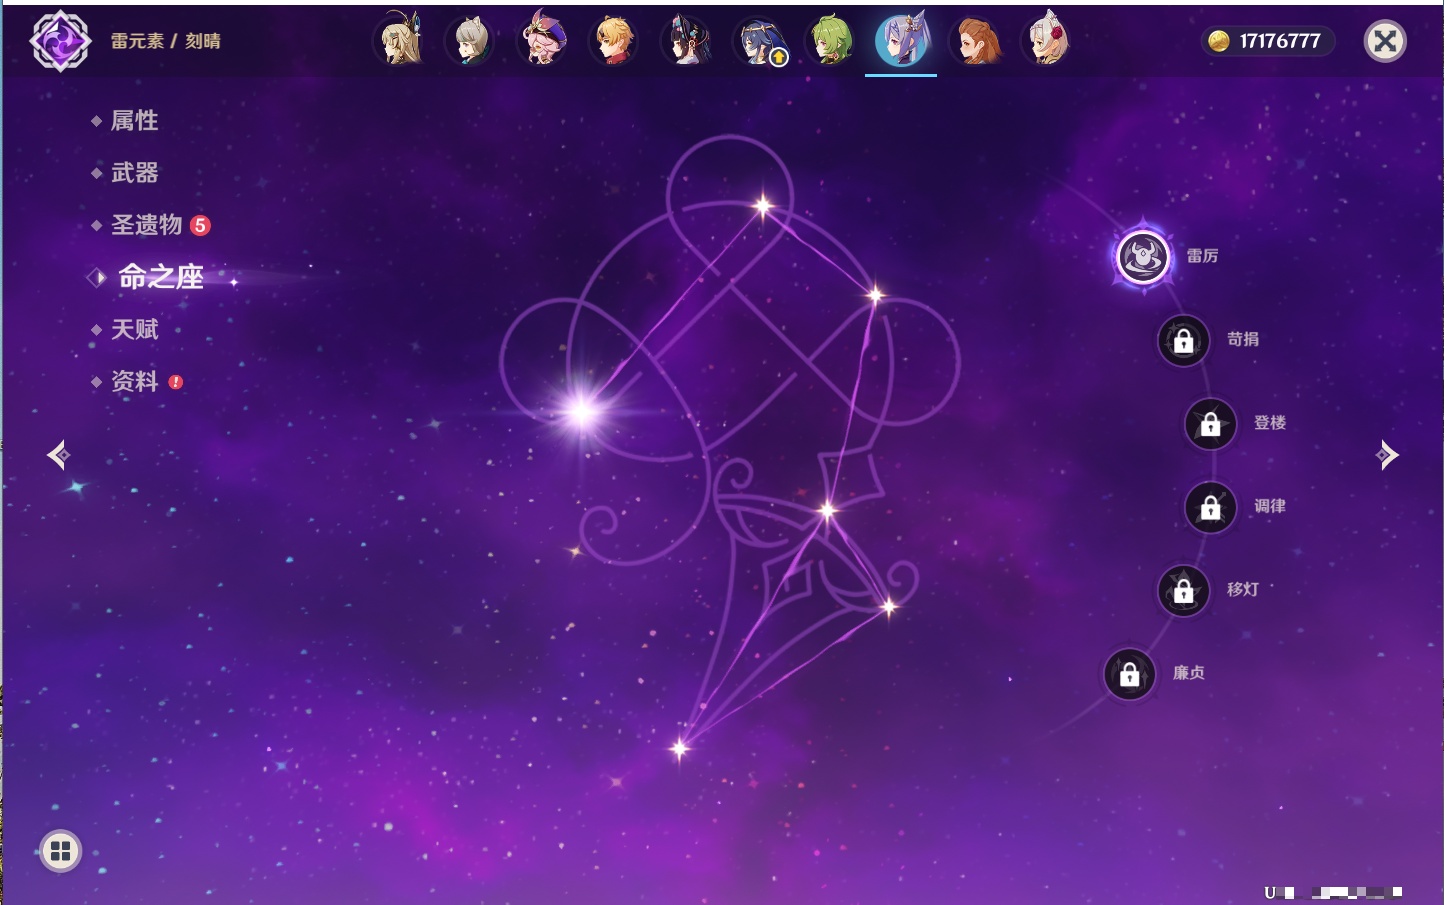
Task: Go to next character with right arrow
Action: click(x=1387, y=455)
